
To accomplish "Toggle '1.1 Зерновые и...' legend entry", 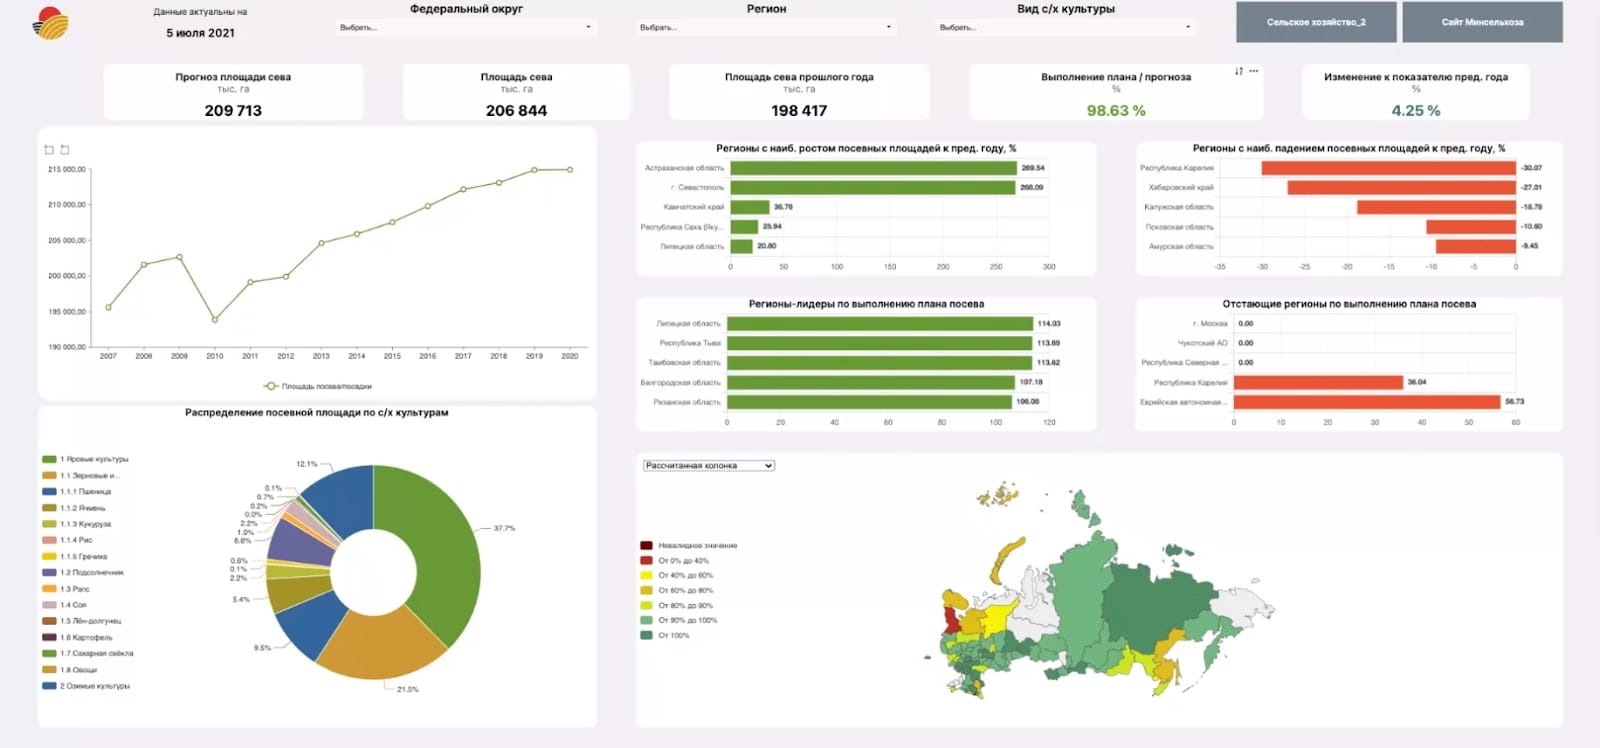I will [80, 476].
